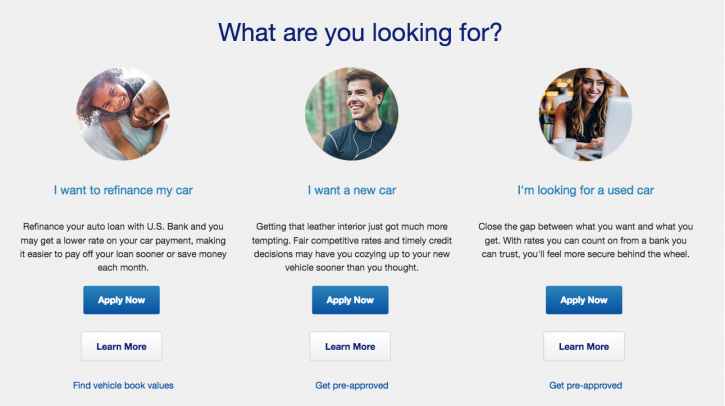Open Learn More for used car loans
The height and width of the screenshot is (406, 725).
[584, 346]
